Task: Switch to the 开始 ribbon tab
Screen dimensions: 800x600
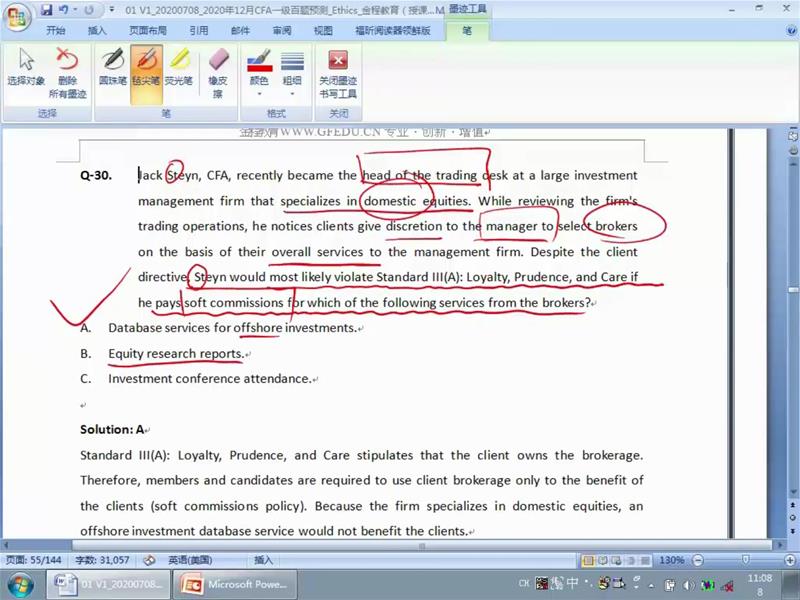Action: [x=56, y=31]
